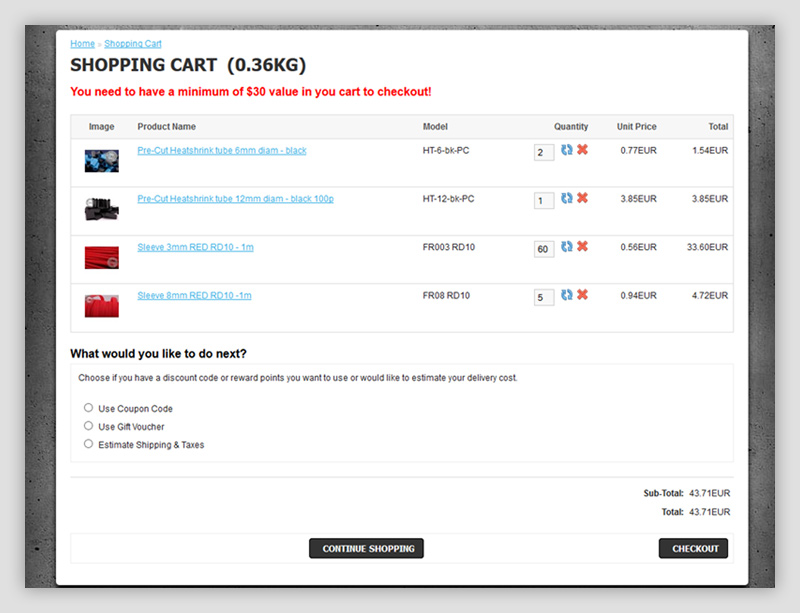
Task: Click update icon for 6mm Heatshrink tube
Action: coord(567,150)
